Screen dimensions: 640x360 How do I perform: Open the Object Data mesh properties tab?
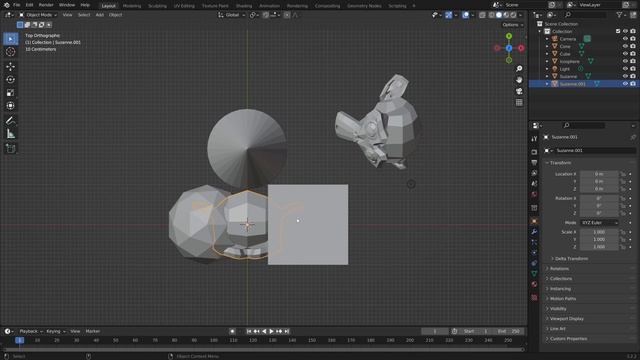(534, 273)
